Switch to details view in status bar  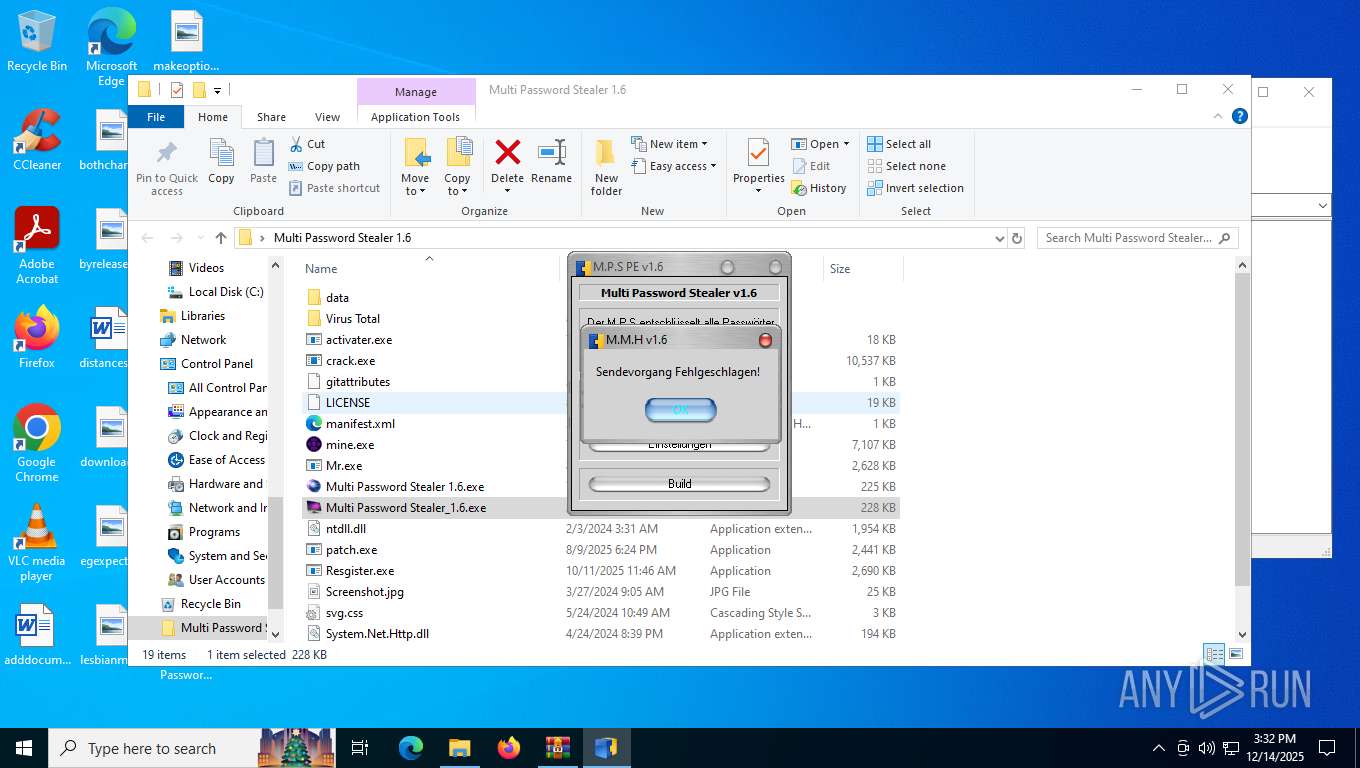click(x=1214, y=654)
